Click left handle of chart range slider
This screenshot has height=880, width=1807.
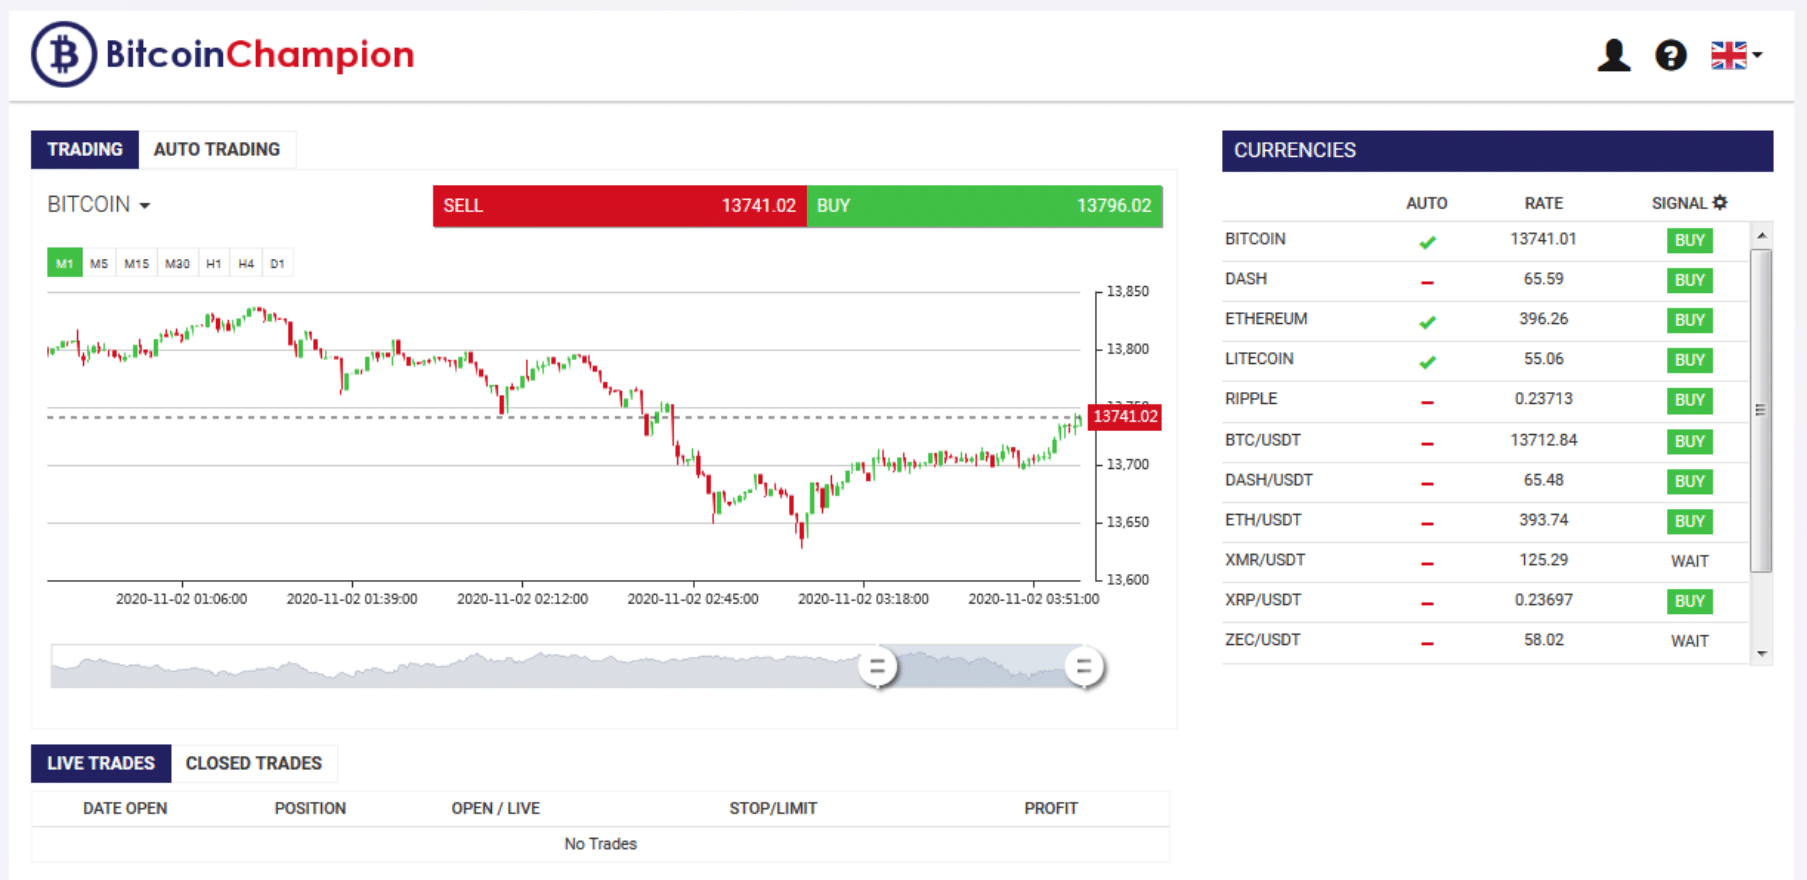[878, 667]
